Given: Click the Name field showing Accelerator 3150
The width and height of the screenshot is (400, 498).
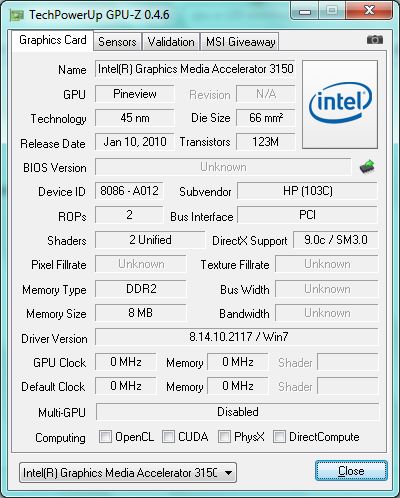Looking at the screenshot, I should pos(195,69).
